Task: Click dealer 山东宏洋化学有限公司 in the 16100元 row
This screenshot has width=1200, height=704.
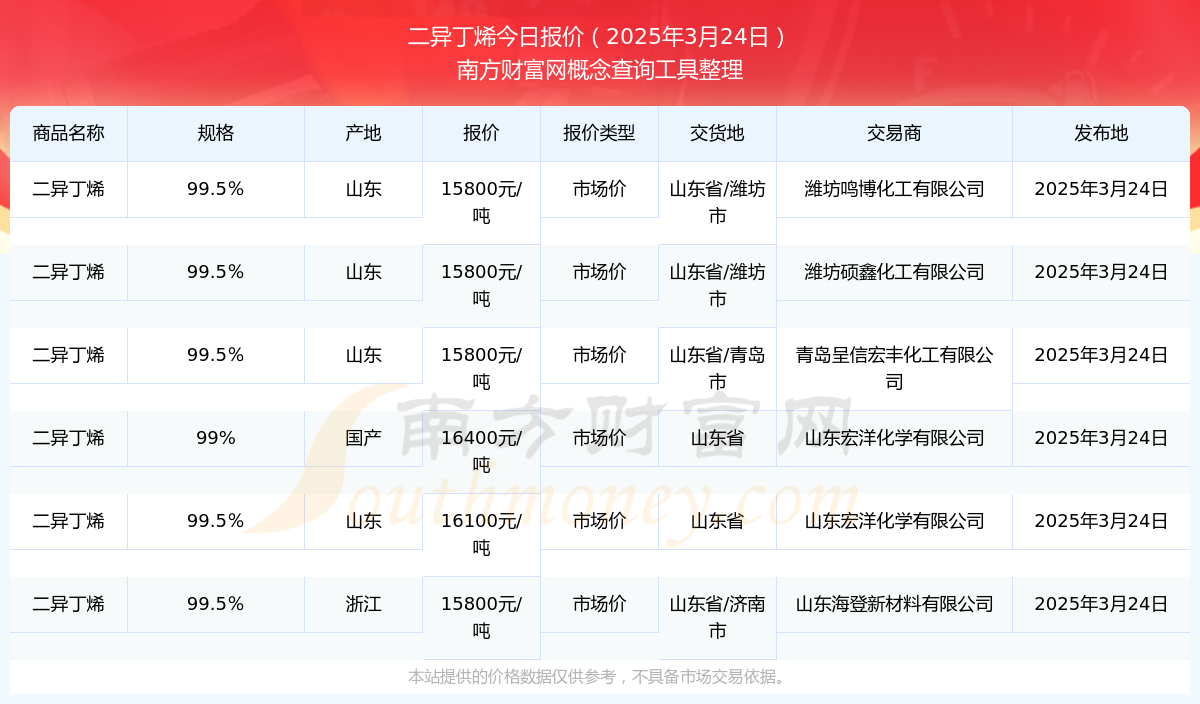Action: 894,521
